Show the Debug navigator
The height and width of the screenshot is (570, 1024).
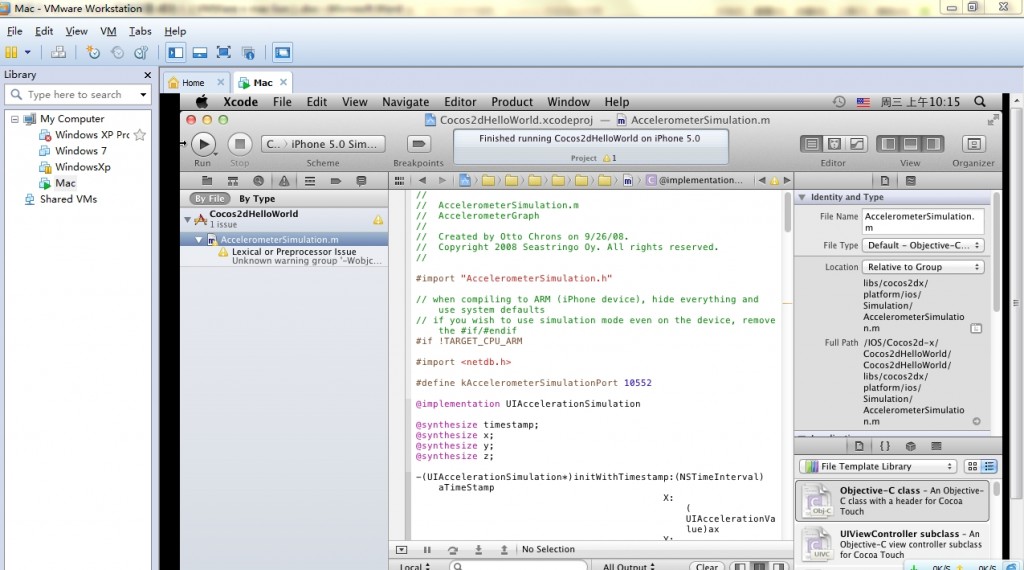point(310,181)
